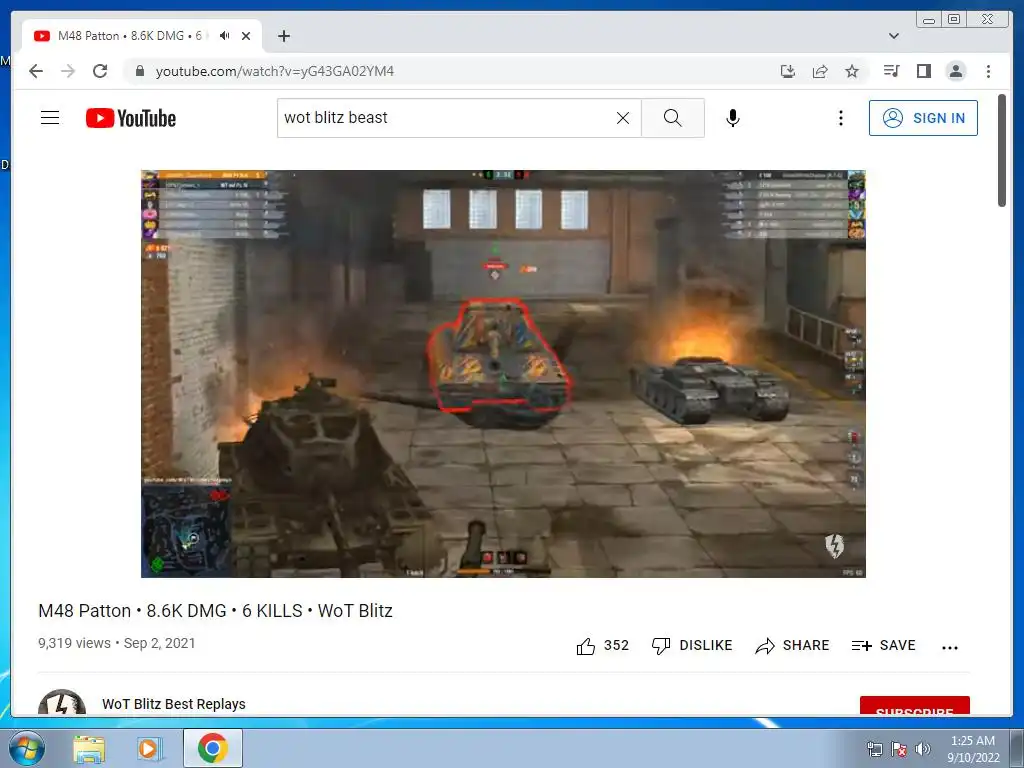The width and height of the screenshot is (1024, 768).
Task: Launch Windows Media Player from taskbar
Action: (148, 749)
